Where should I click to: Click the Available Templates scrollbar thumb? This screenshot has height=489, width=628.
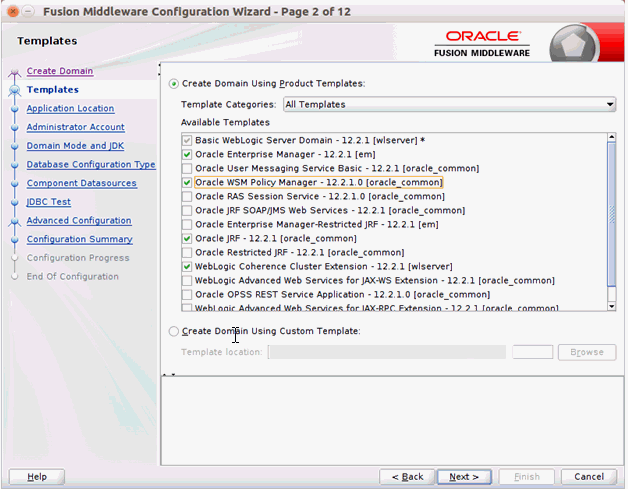click(x=612, y=214)
